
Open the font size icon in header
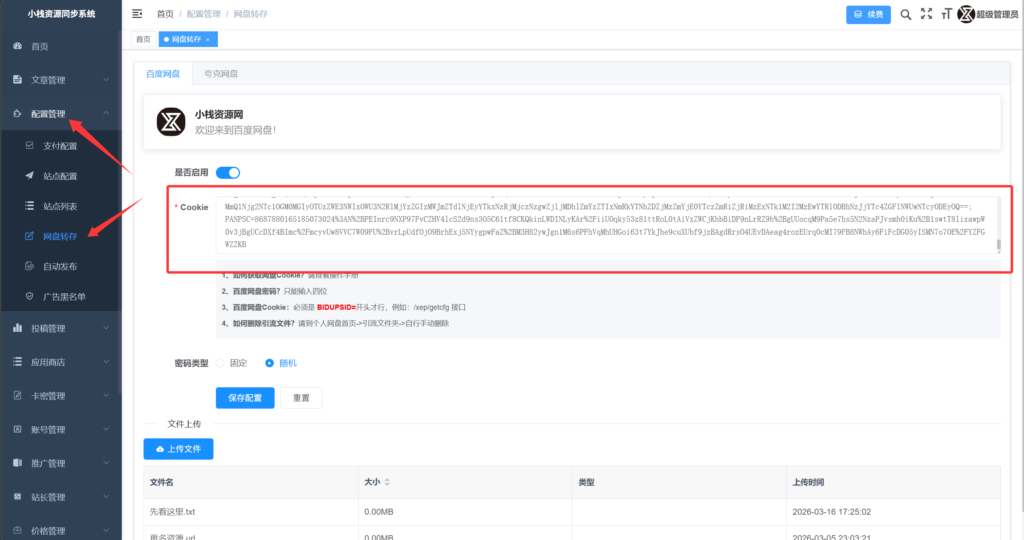pos(946,14)
